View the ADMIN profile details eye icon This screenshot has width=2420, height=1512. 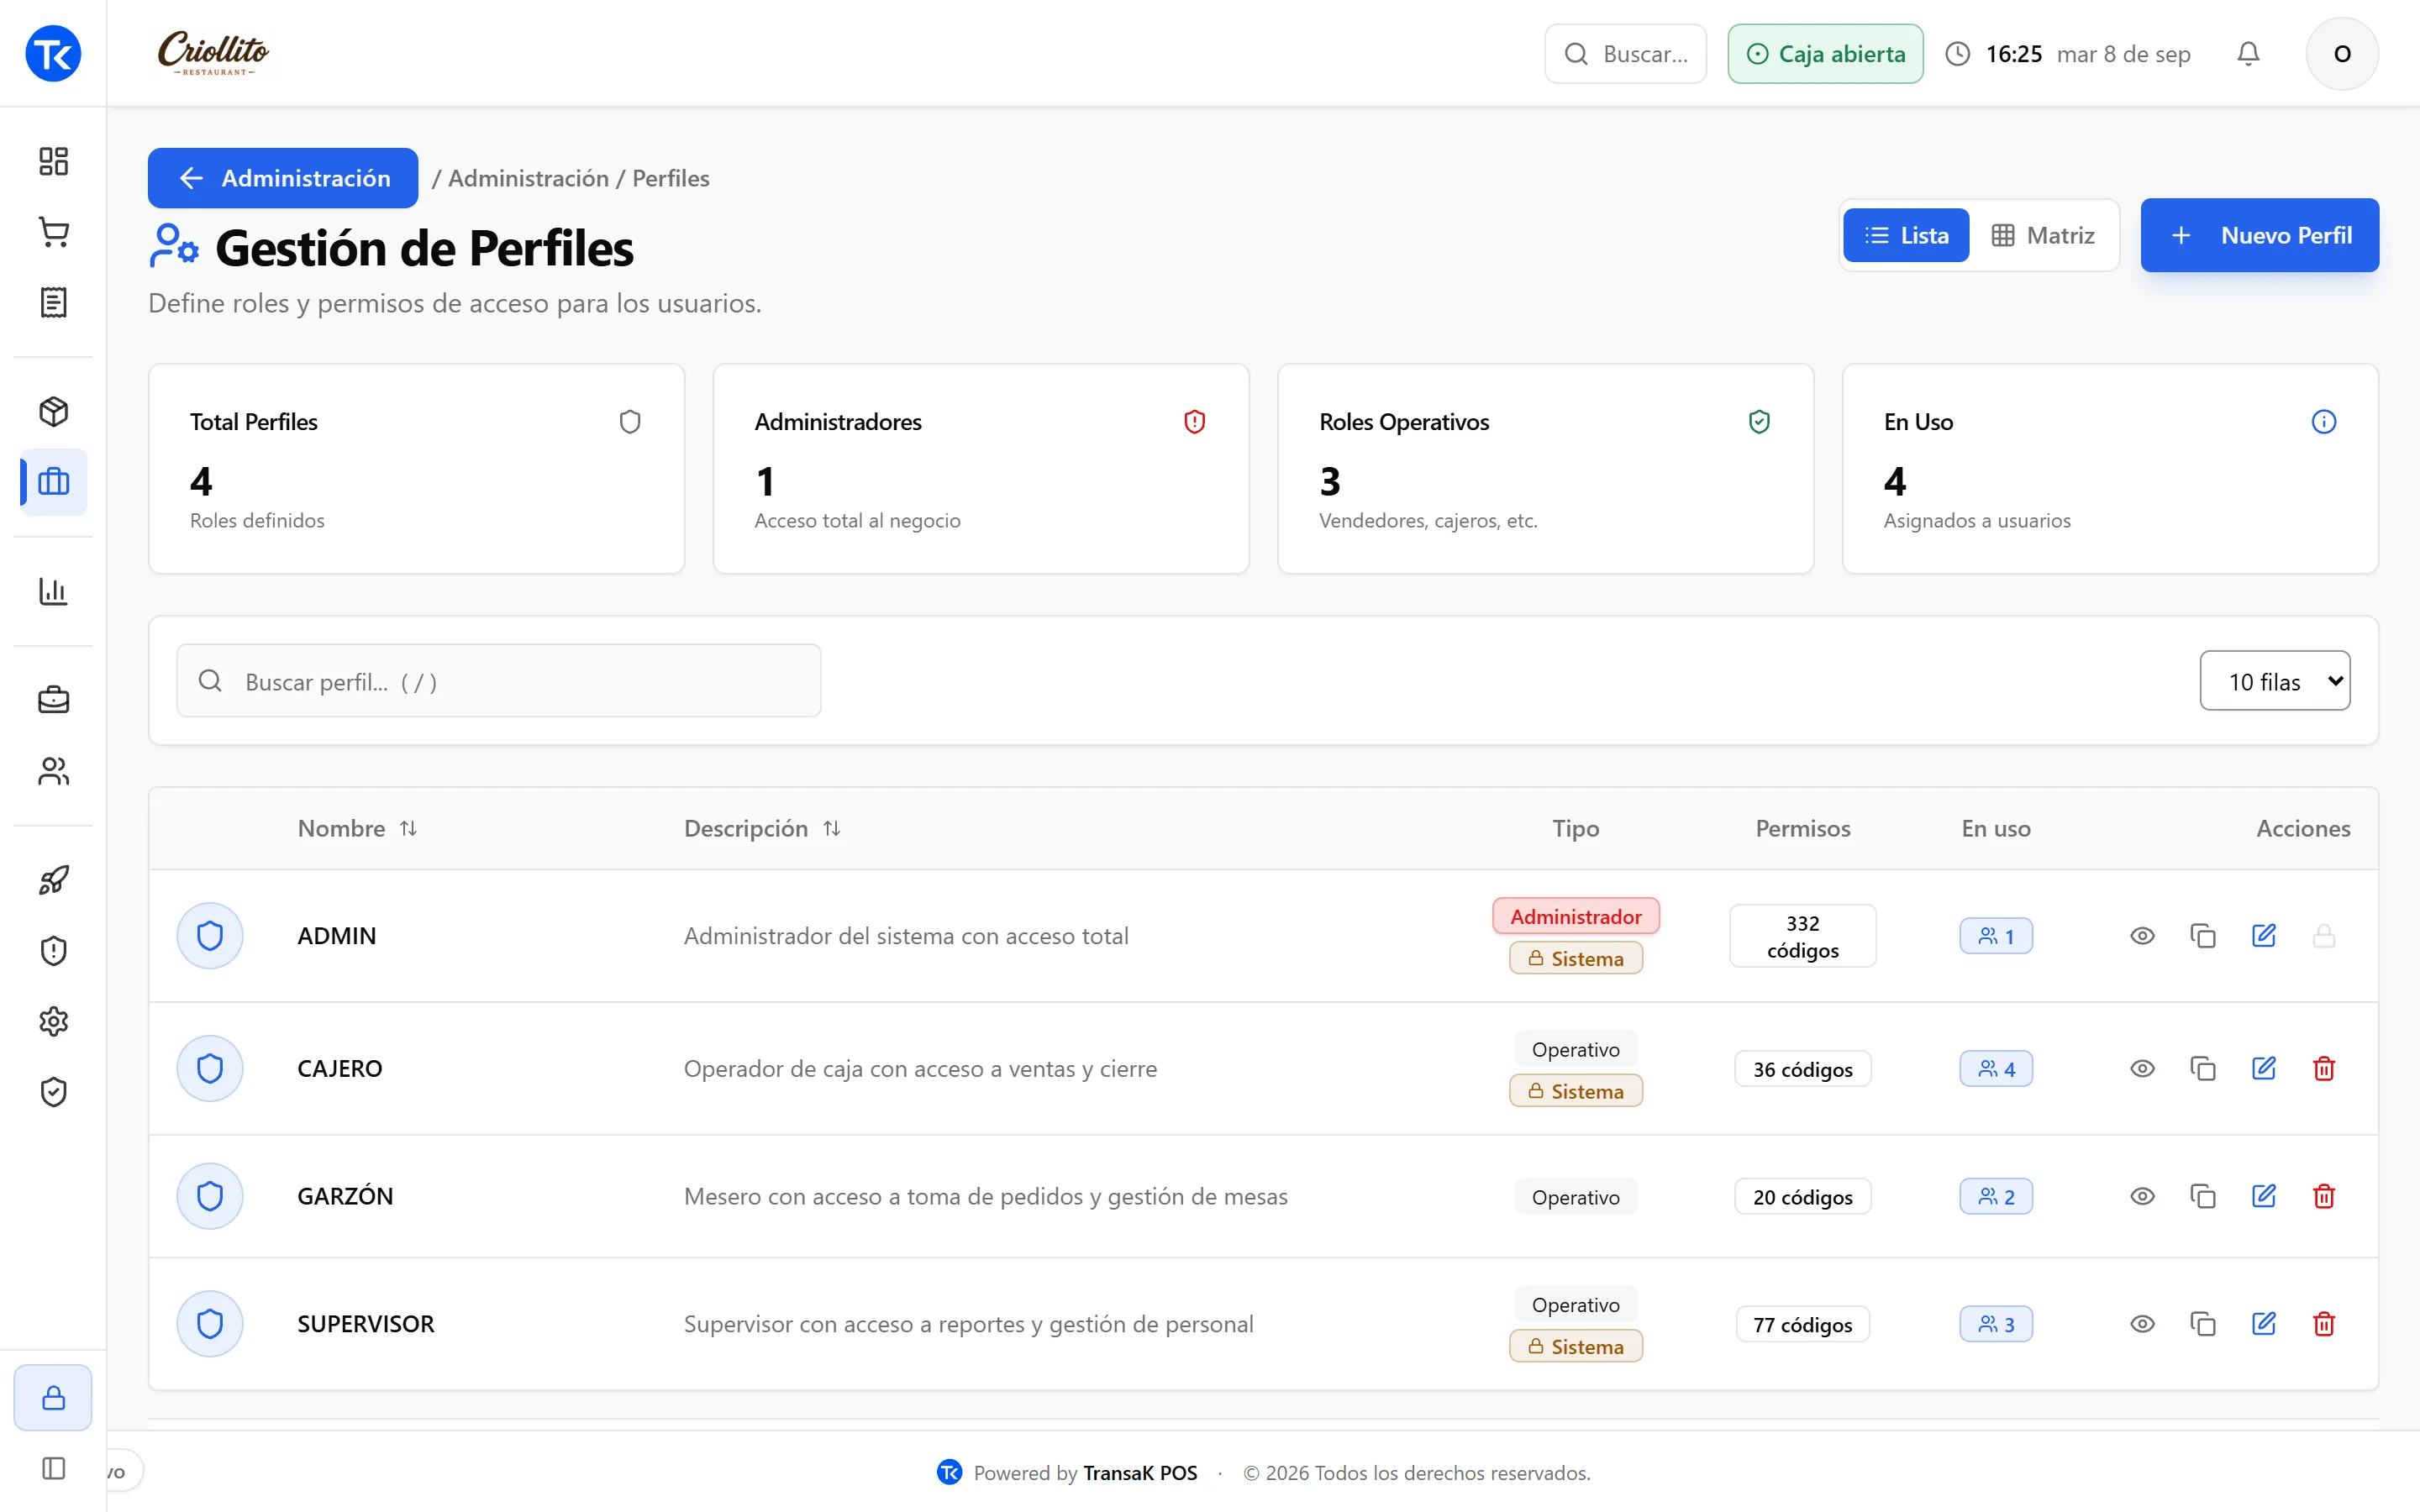coord(2142,936)
